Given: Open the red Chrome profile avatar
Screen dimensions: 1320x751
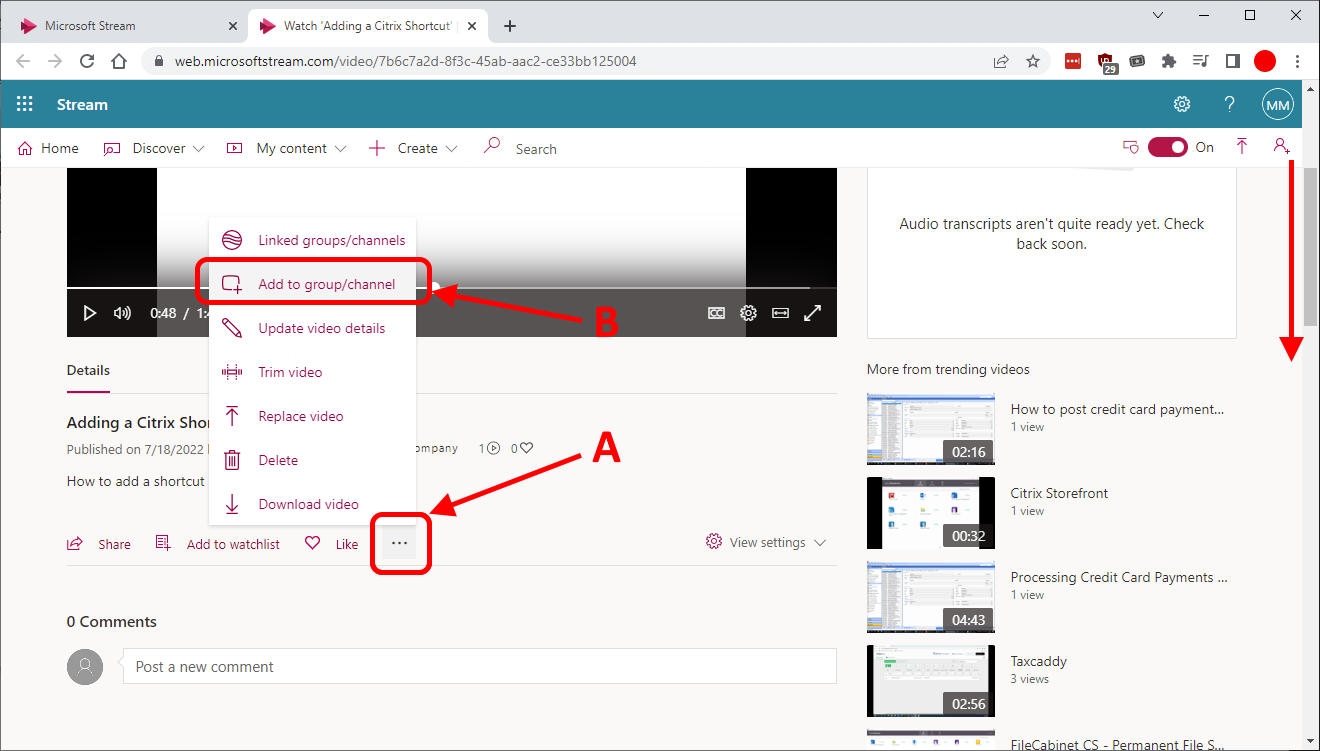Looking at the screenshot, I should [1265, 61].
